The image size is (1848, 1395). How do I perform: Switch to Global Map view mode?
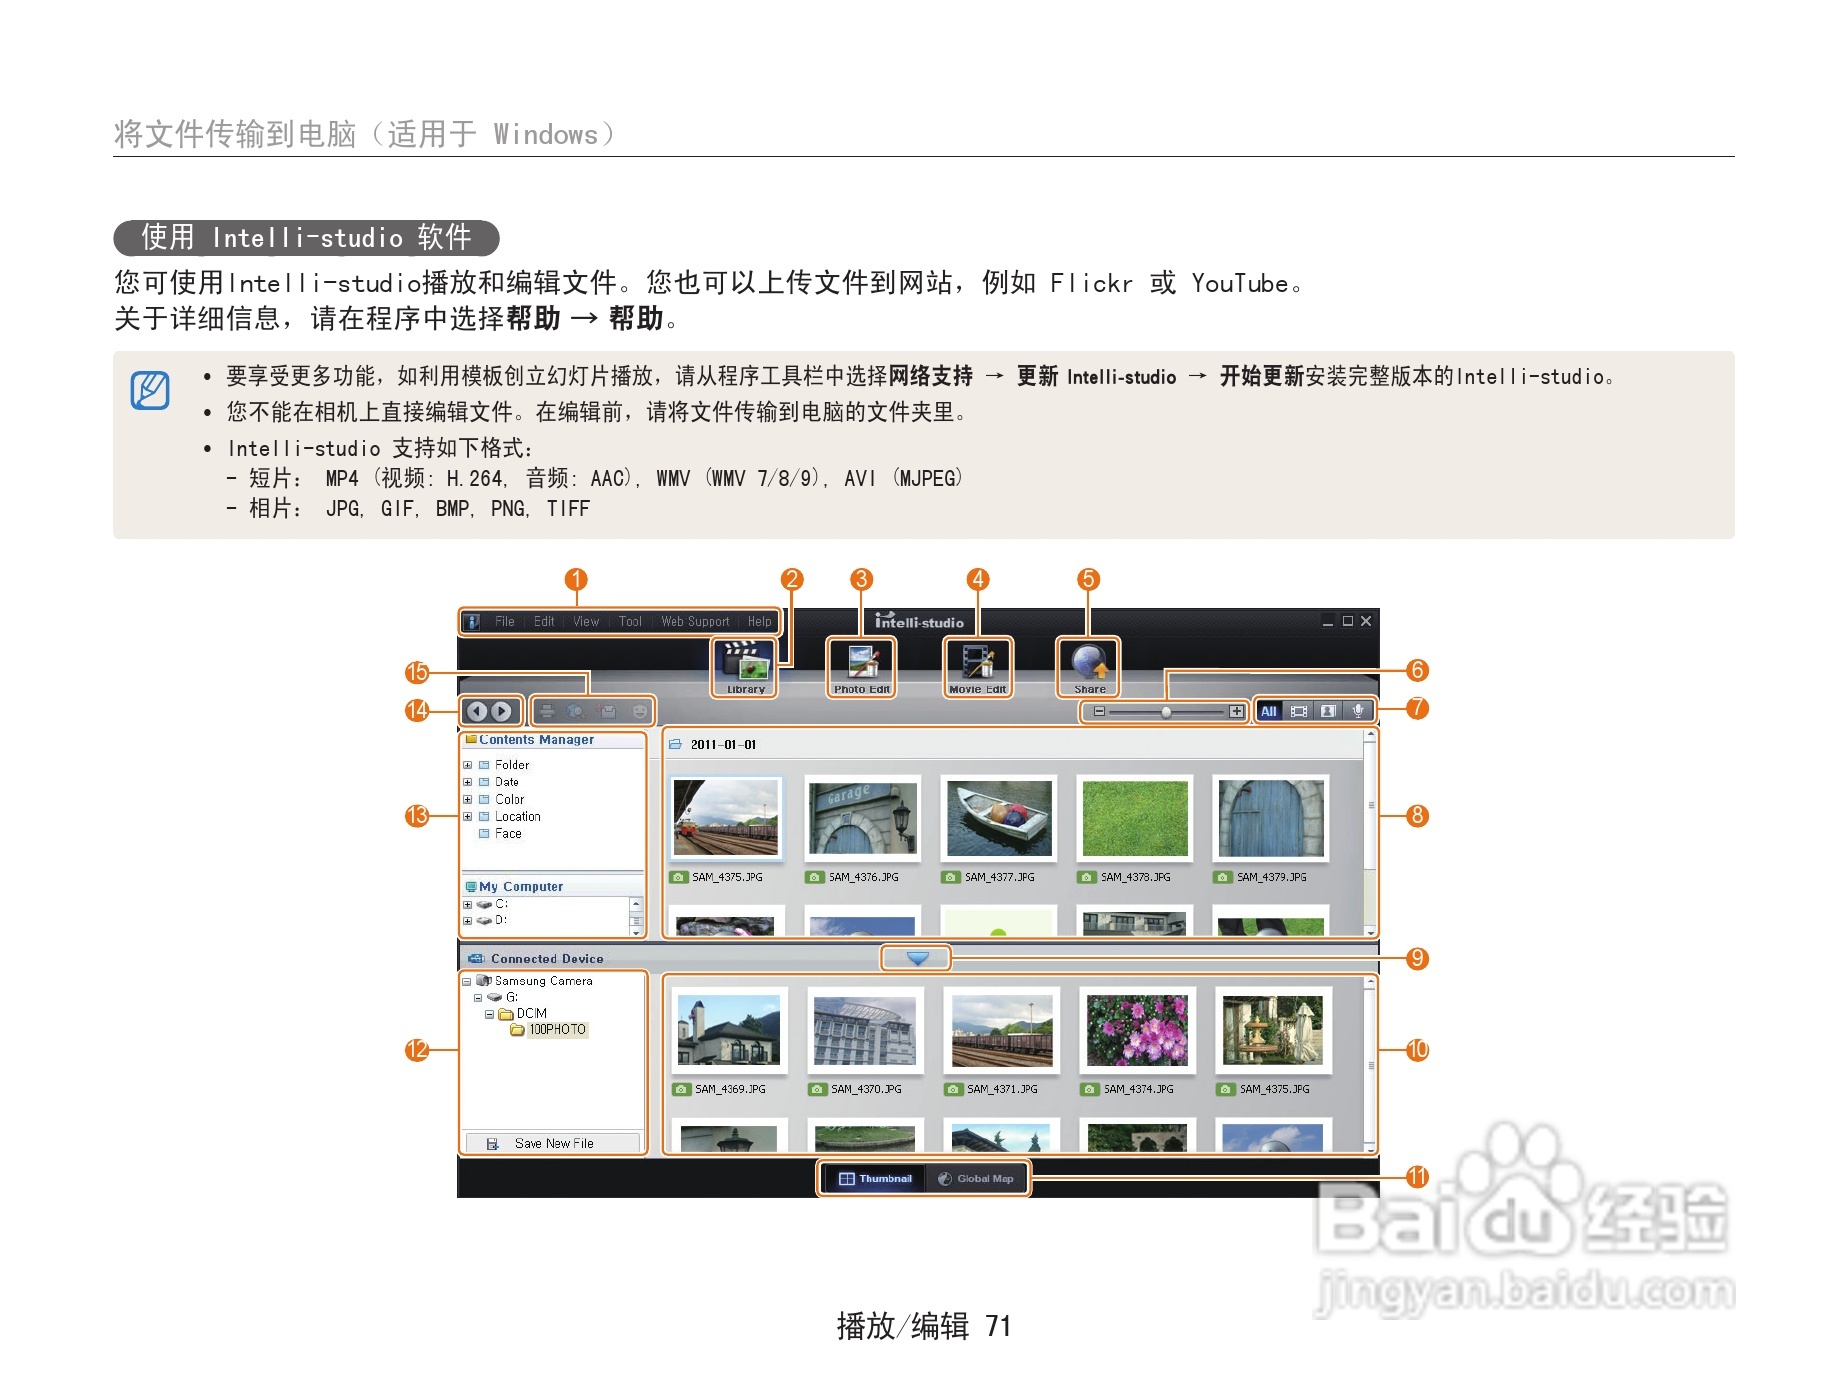pos(976,1179)
